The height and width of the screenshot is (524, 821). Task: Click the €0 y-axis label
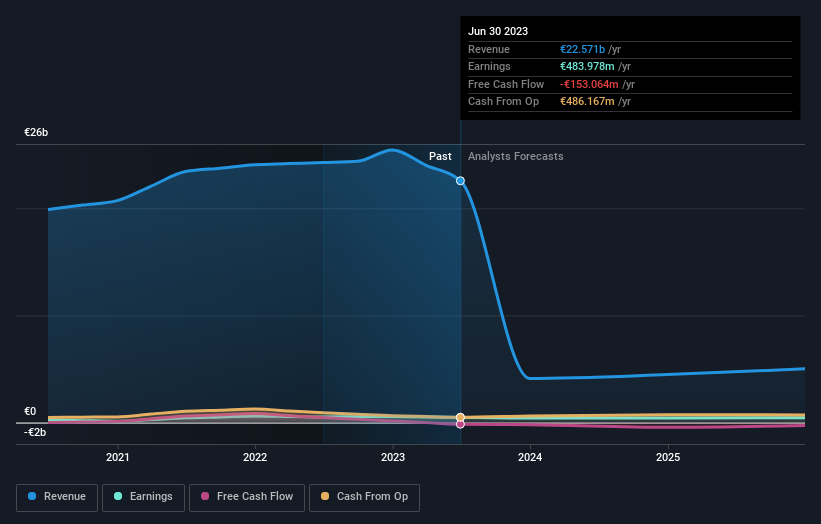30,411
